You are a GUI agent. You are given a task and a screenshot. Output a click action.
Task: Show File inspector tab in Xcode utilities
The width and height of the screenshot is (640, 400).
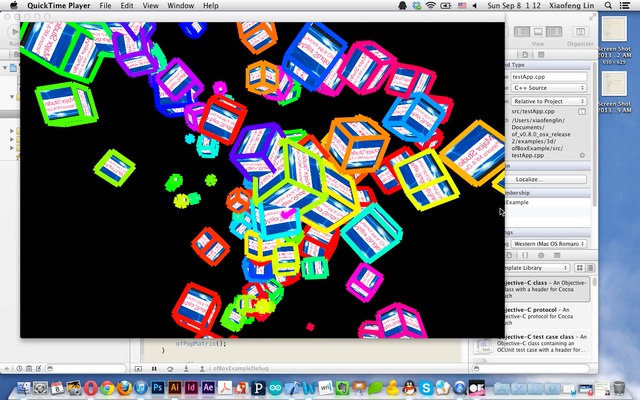click(525, 55)
